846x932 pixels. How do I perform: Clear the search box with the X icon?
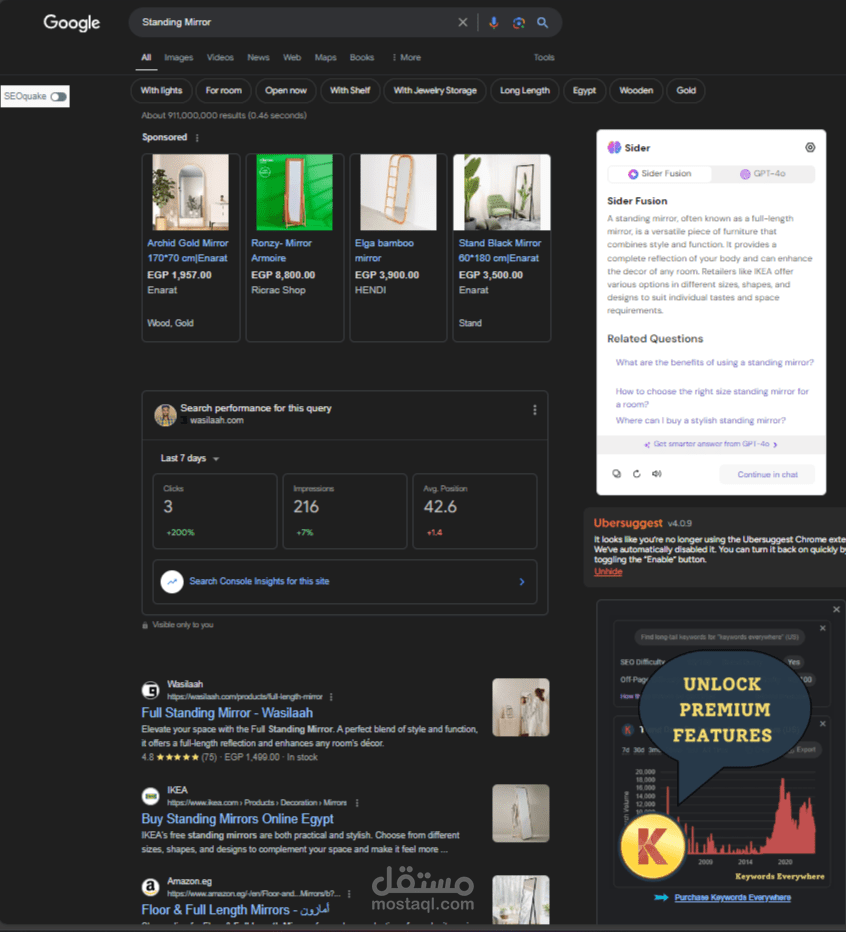(463, 23)
